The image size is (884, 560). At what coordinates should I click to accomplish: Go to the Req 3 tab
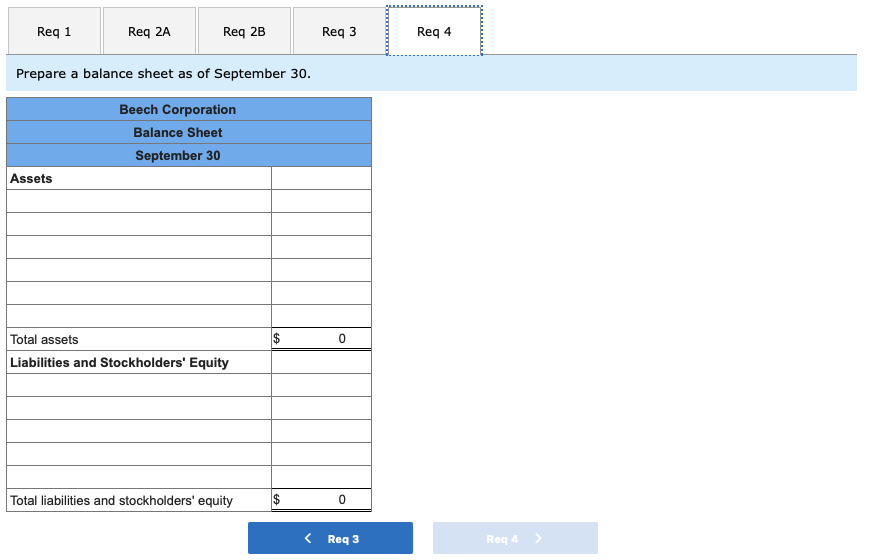[339, 32]
